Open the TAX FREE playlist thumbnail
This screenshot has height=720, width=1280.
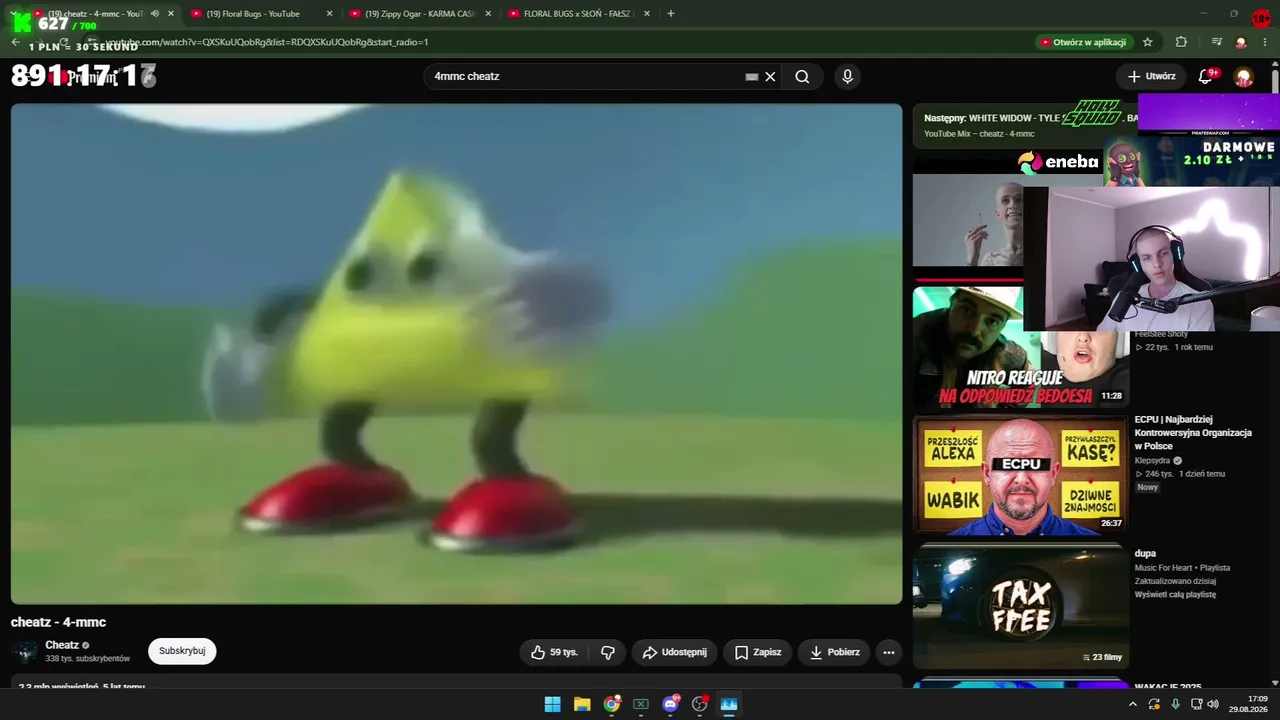coord(1021,607)
